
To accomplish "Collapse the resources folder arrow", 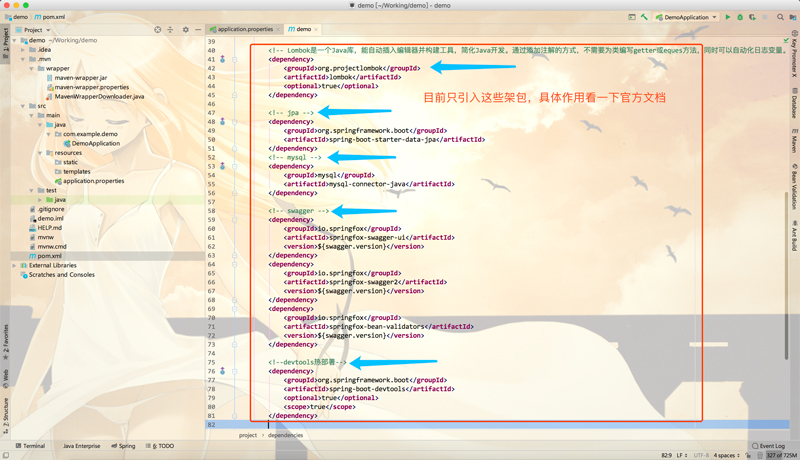I will [x=40, y=153].
